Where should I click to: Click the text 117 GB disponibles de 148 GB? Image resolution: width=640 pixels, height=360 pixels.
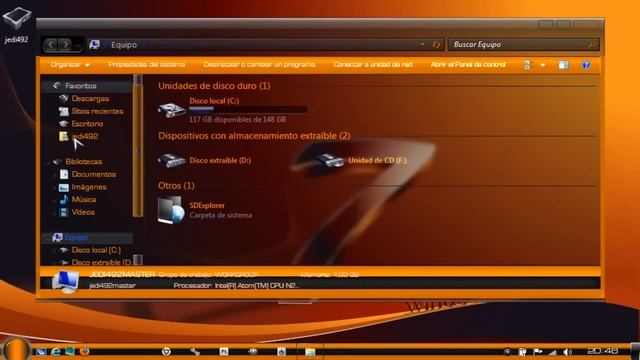[x=237, y=120]
